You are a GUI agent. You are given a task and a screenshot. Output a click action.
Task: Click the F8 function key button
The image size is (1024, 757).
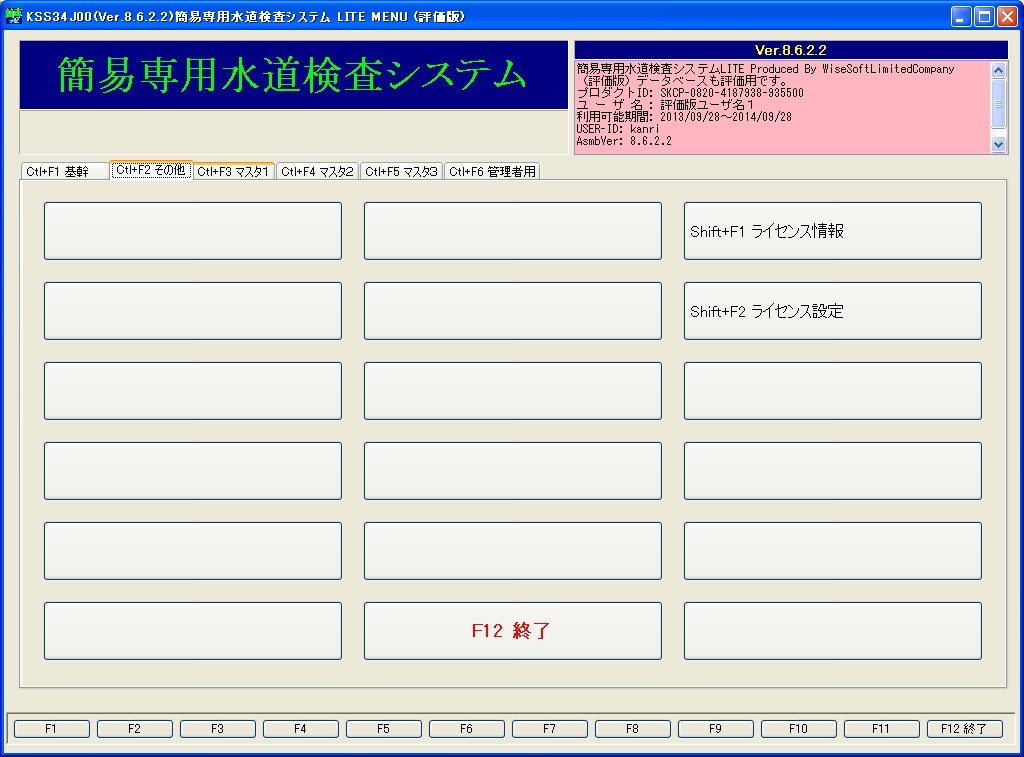point(632,729)
